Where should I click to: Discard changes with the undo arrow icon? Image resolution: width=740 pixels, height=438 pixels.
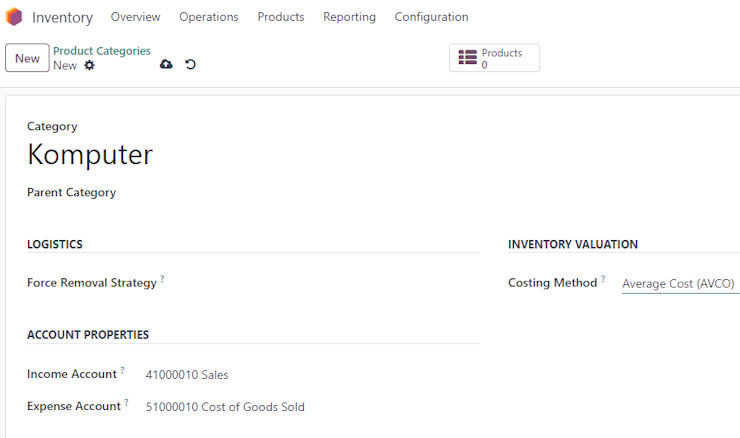190,64
